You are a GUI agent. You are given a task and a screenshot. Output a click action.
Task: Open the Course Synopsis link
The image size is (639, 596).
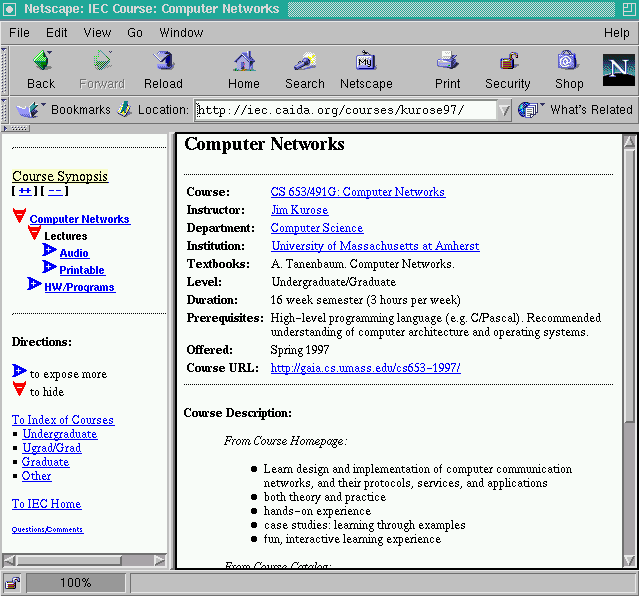60,176
